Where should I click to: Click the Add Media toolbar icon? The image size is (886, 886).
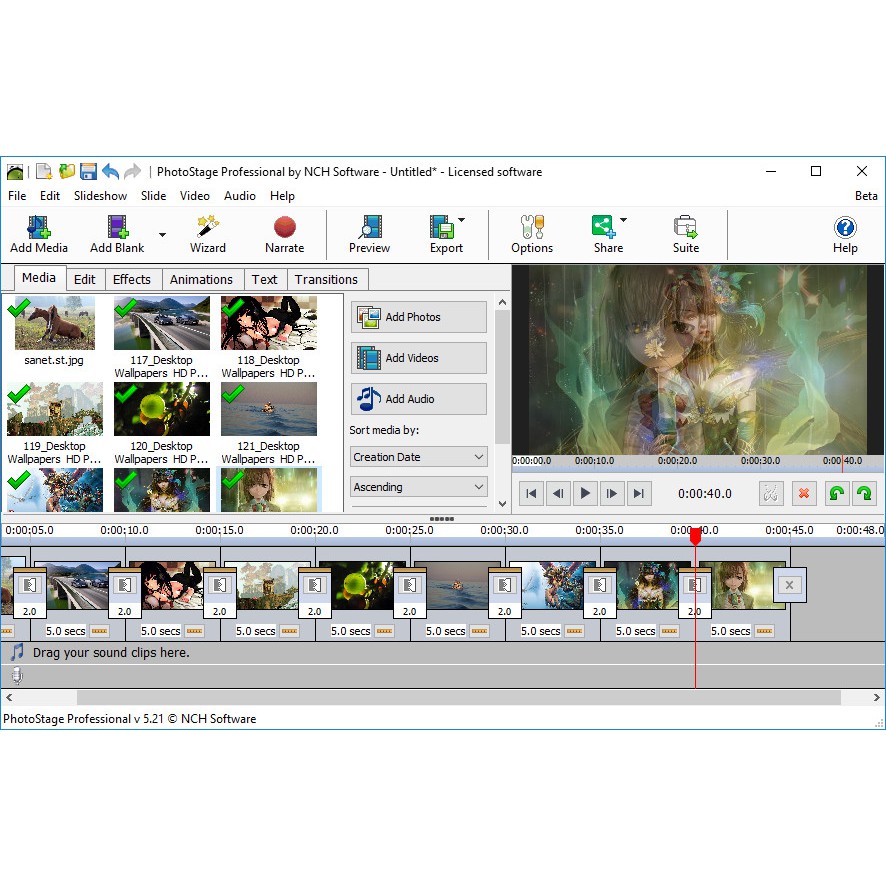39,234
